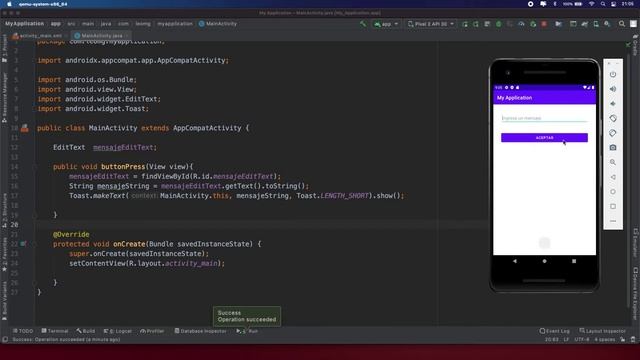Click the emulator Zoom magnifier button
640x360 pixels.
(613, 162)
